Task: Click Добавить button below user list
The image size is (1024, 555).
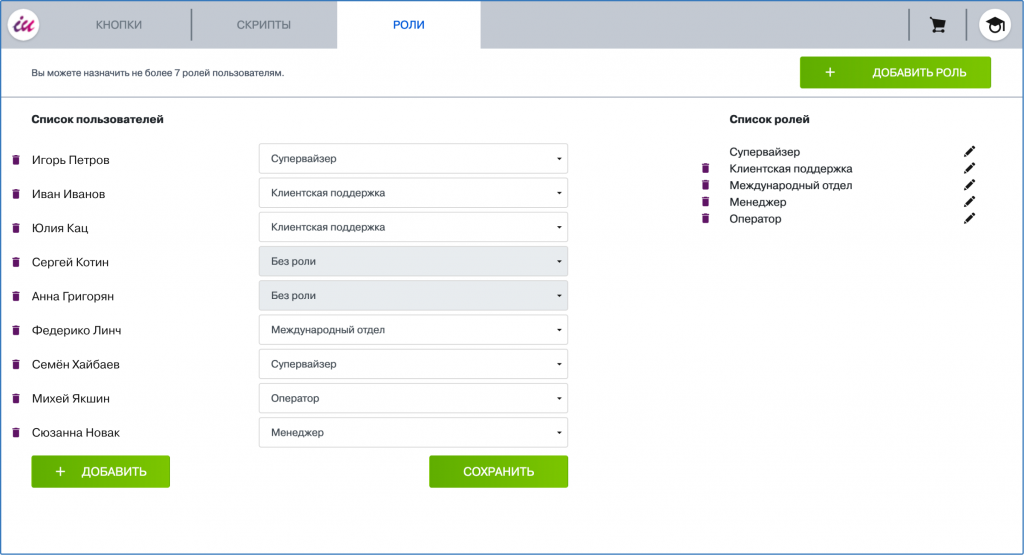Action: tap(101, 472)
